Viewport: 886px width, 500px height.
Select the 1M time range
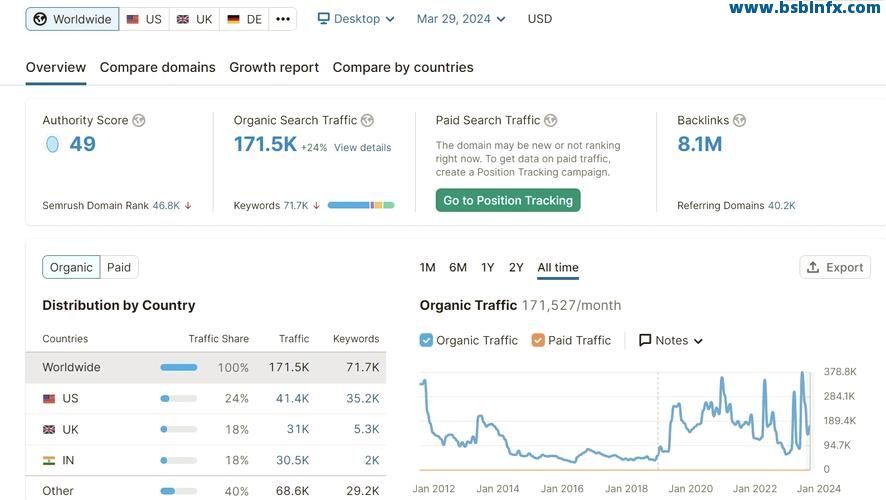tap(428, 267)
